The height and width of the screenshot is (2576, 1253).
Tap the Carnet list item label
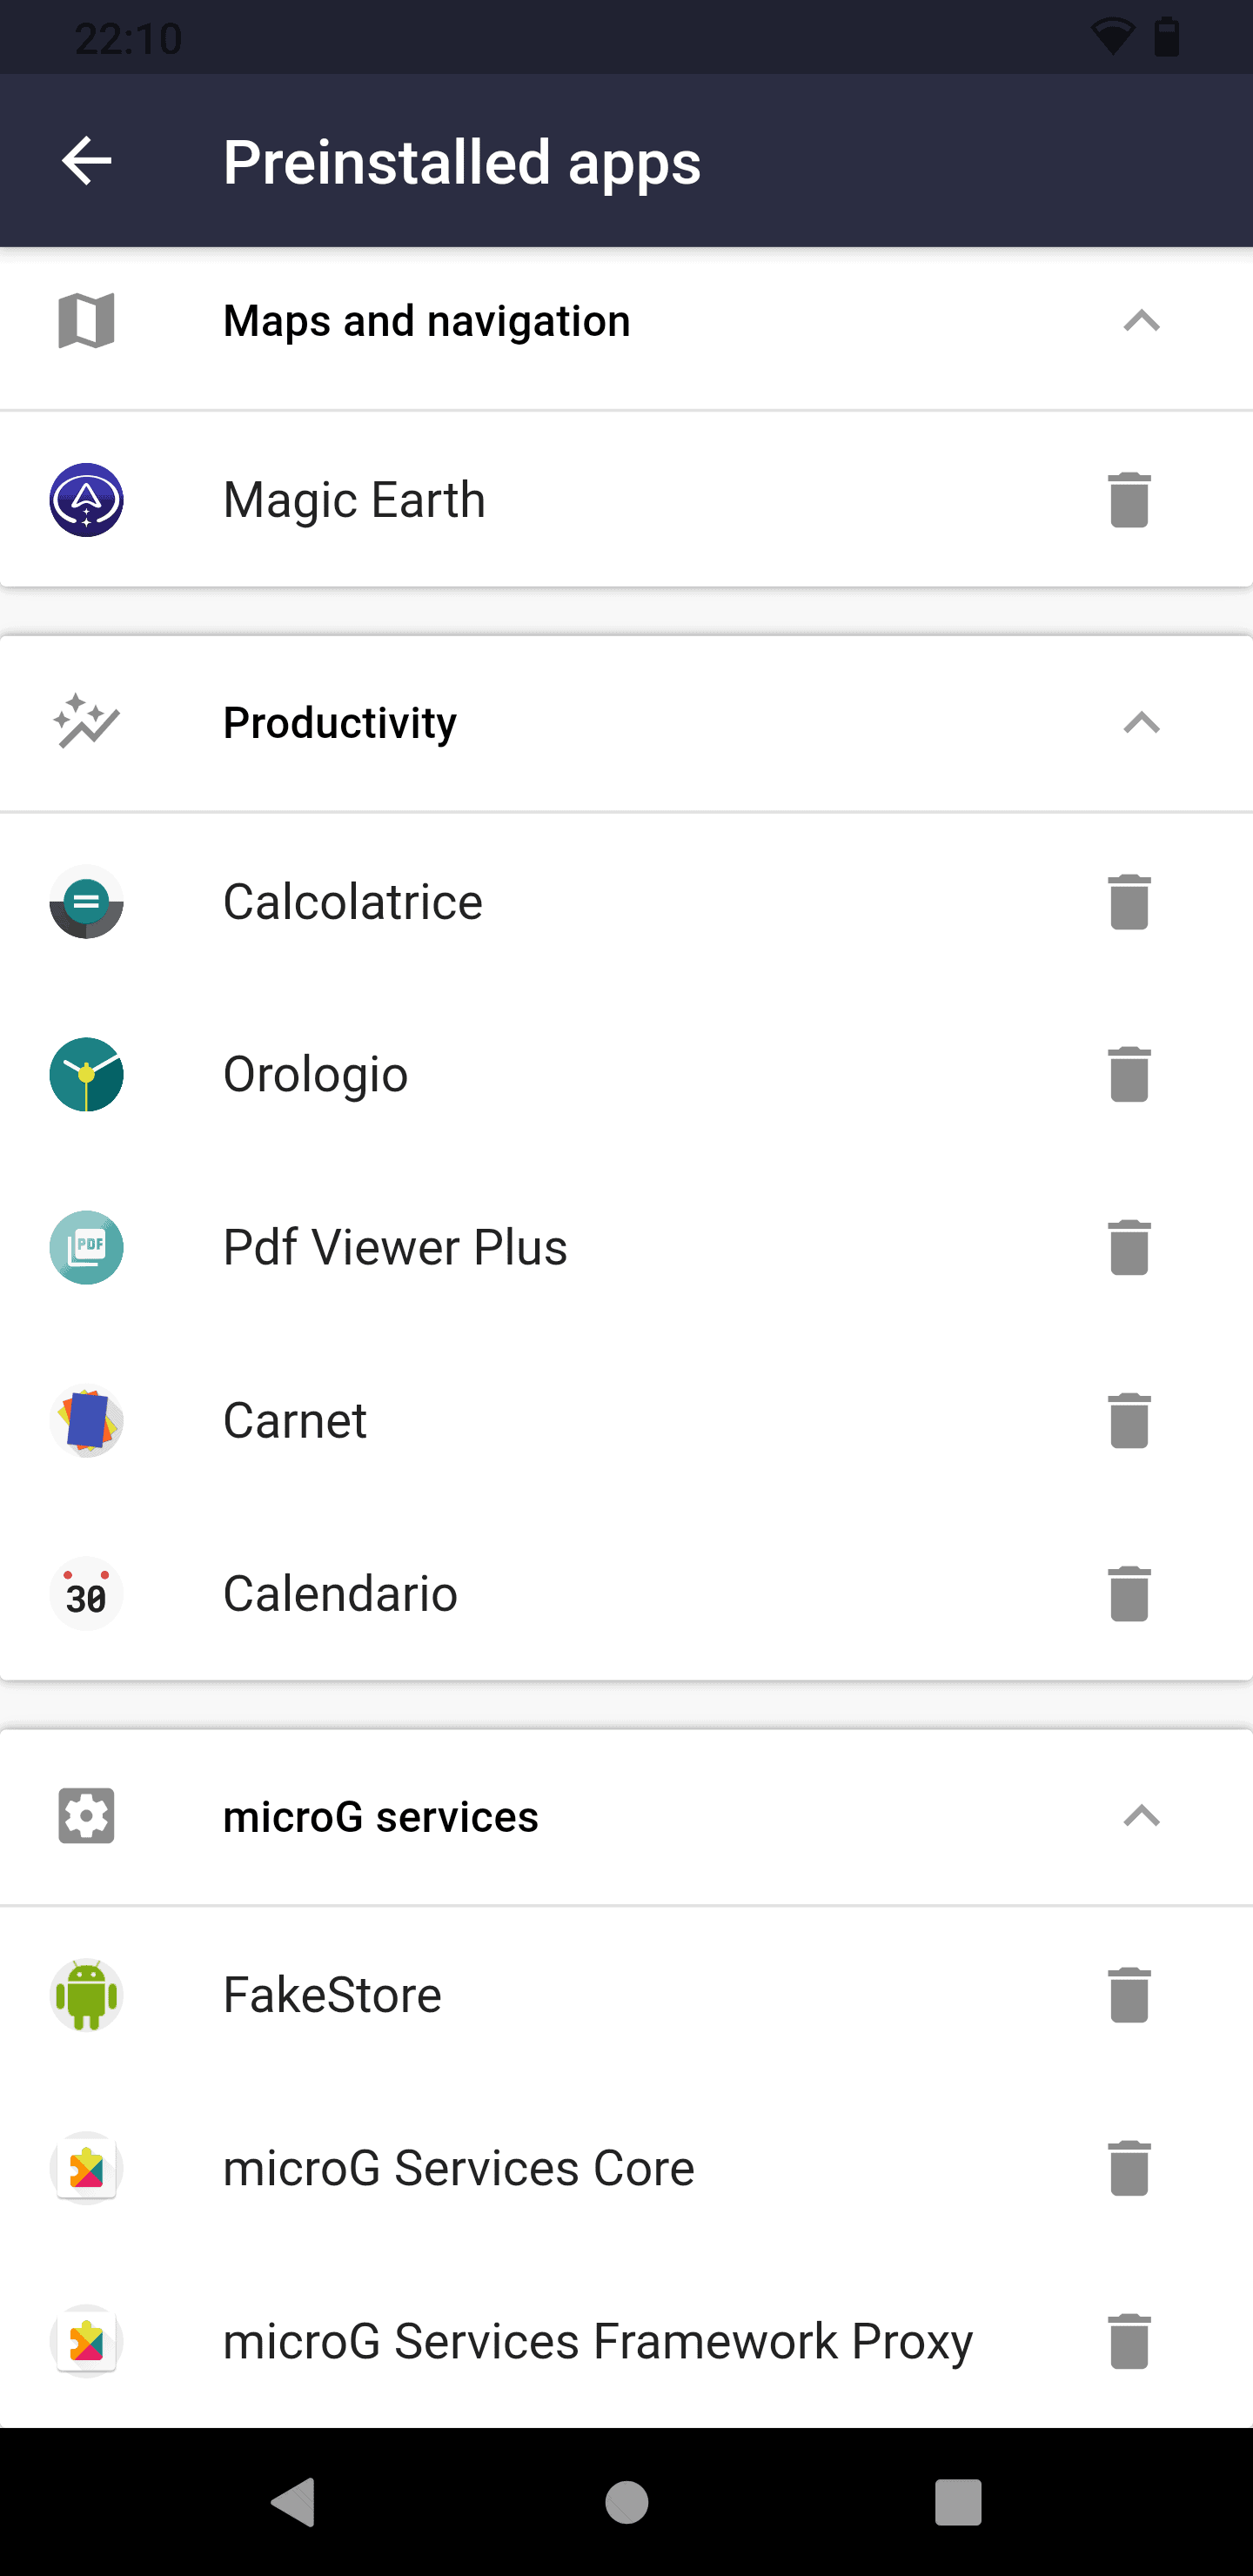(295, 1420)
